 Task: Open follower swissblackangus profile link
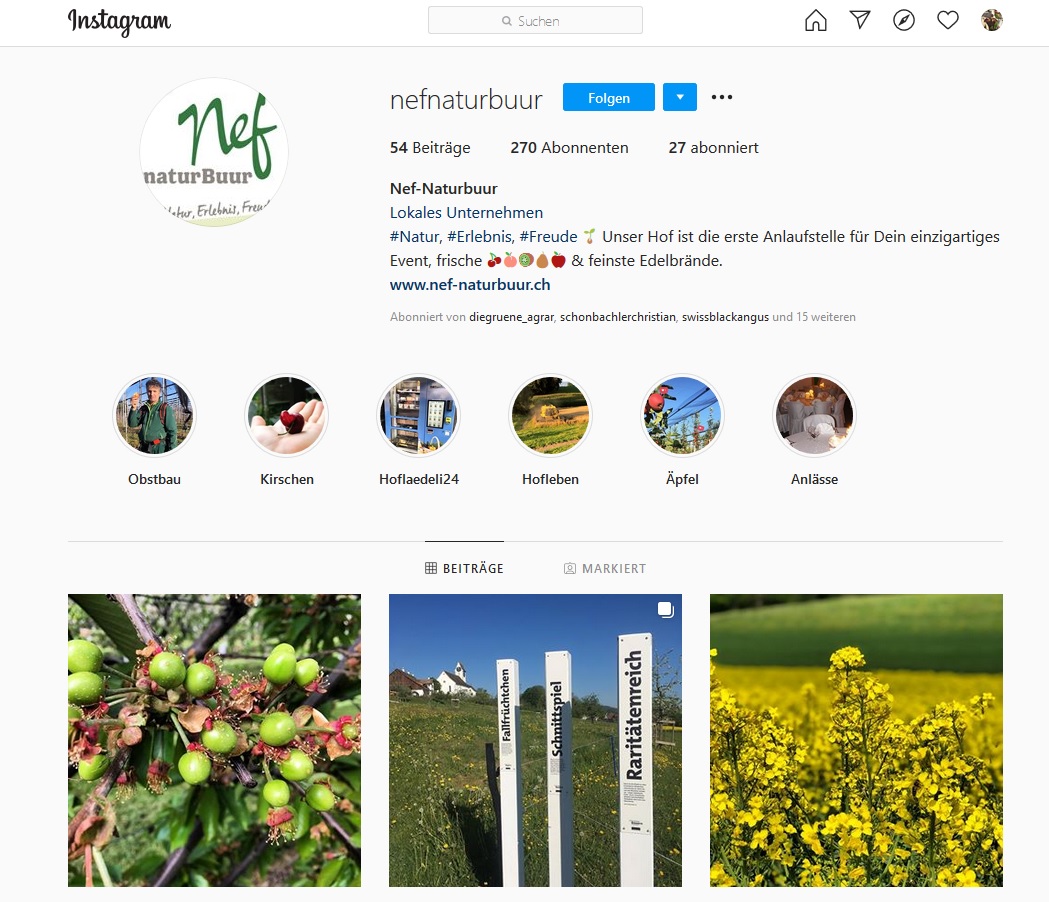[x=725, y=317]
